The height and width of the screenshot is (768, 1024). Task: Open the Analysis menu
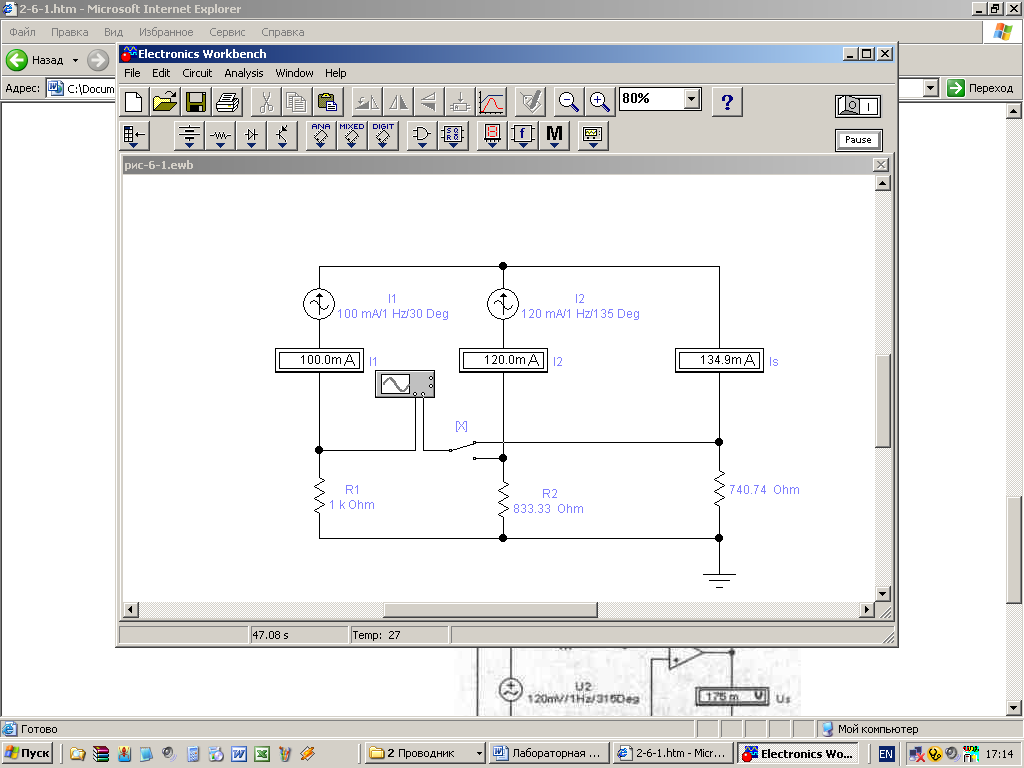pyautogui.click(x=244, y=73)
